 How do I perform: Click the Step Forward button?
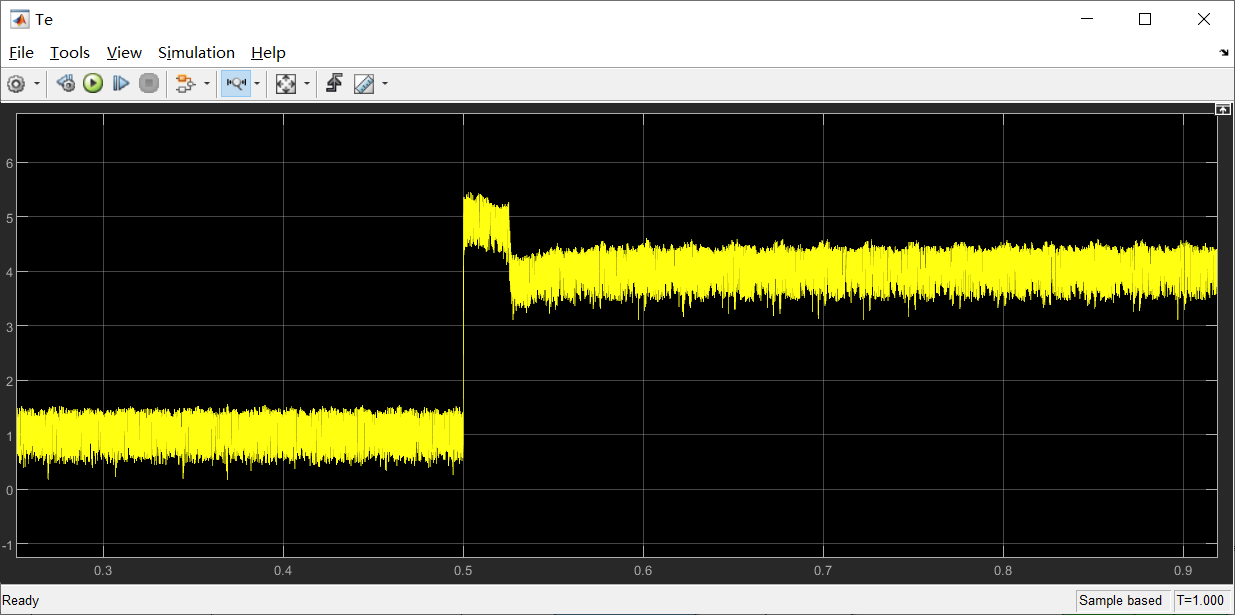pos(121,84)
